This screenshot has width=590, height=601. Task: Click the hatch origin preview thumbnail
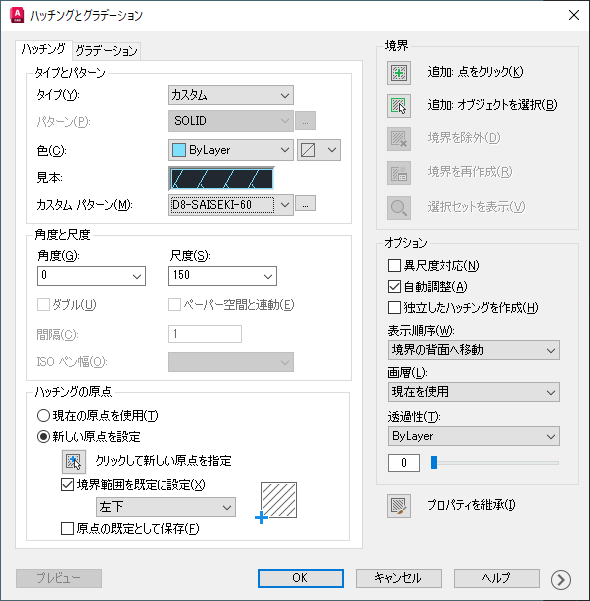coord(279,500)
